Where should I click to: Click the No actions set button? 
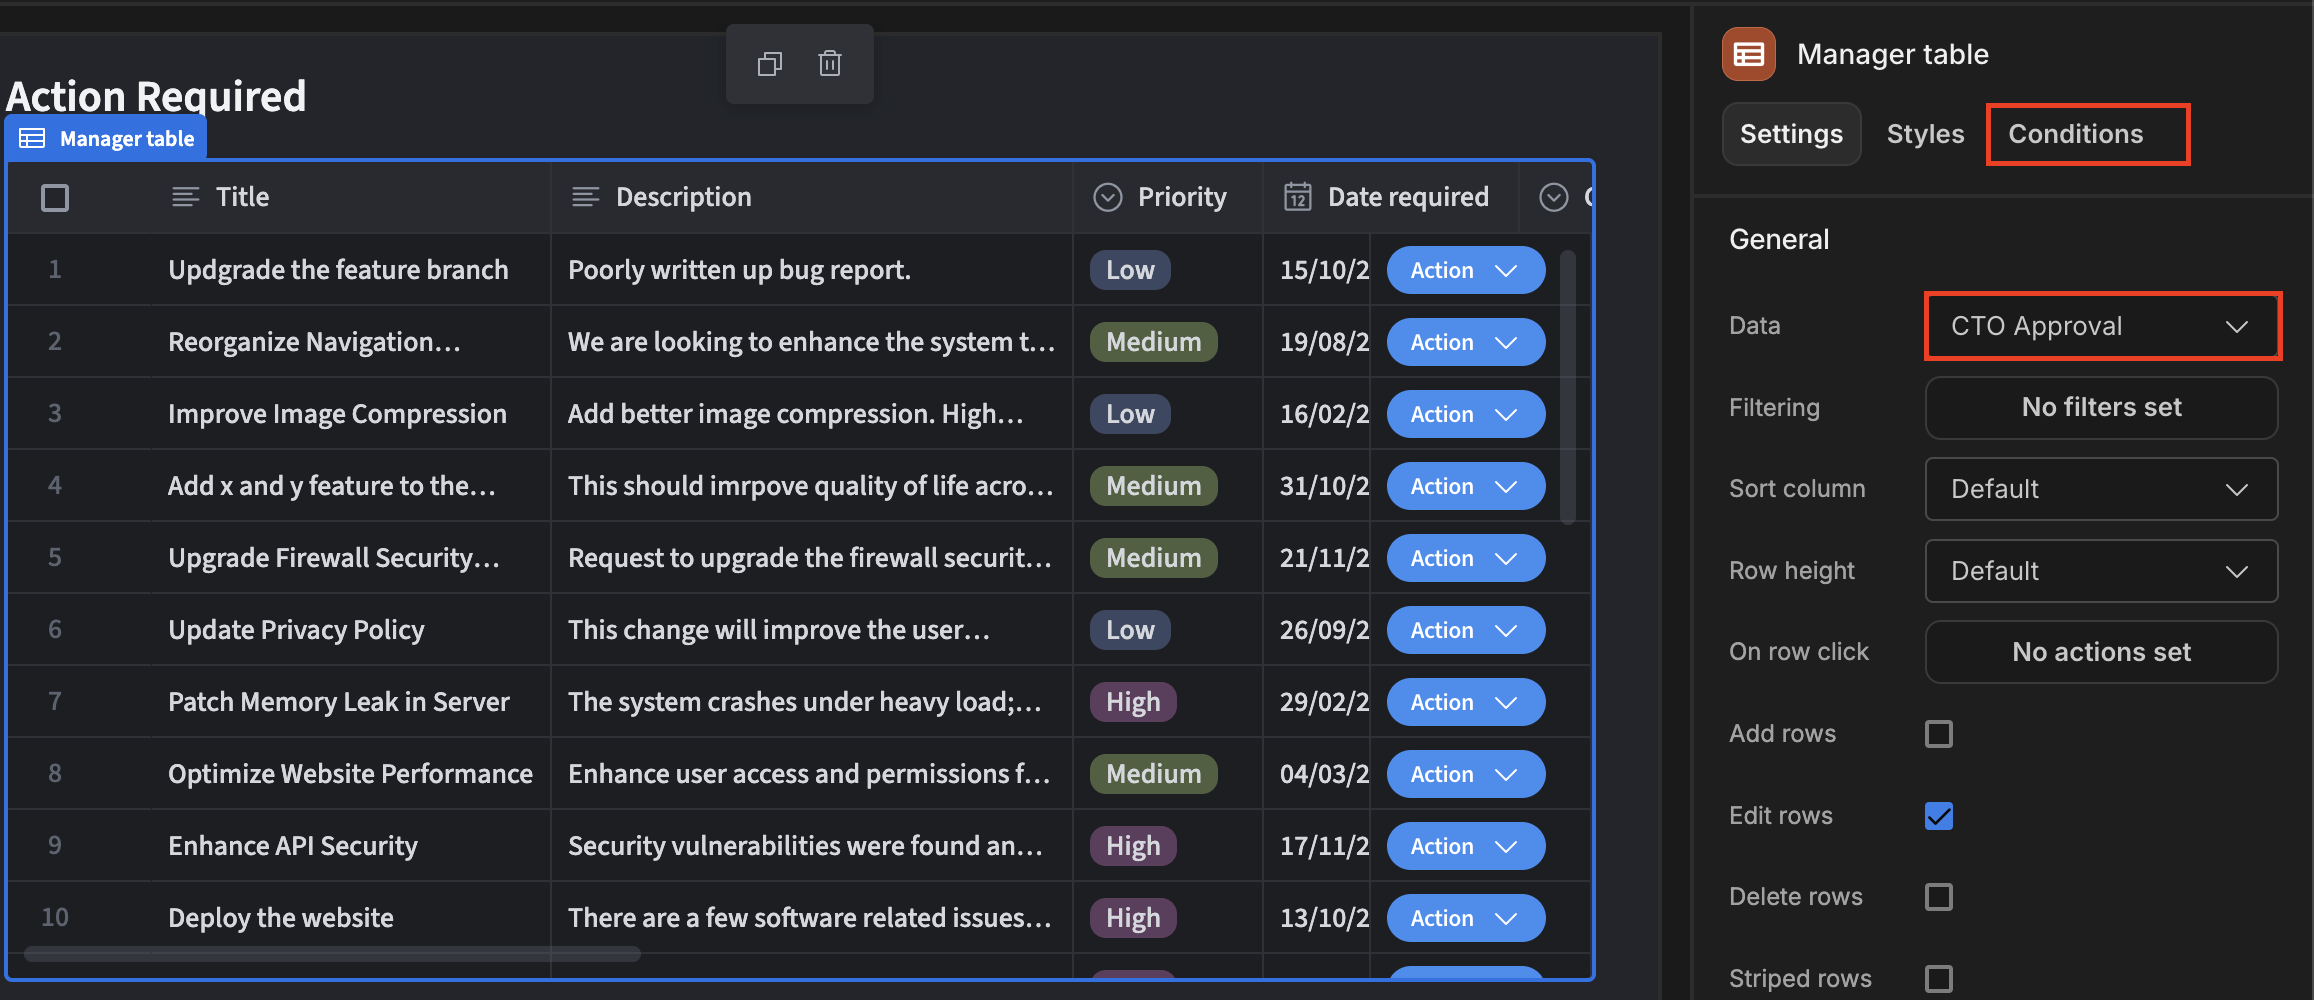tap(2102, 652)
